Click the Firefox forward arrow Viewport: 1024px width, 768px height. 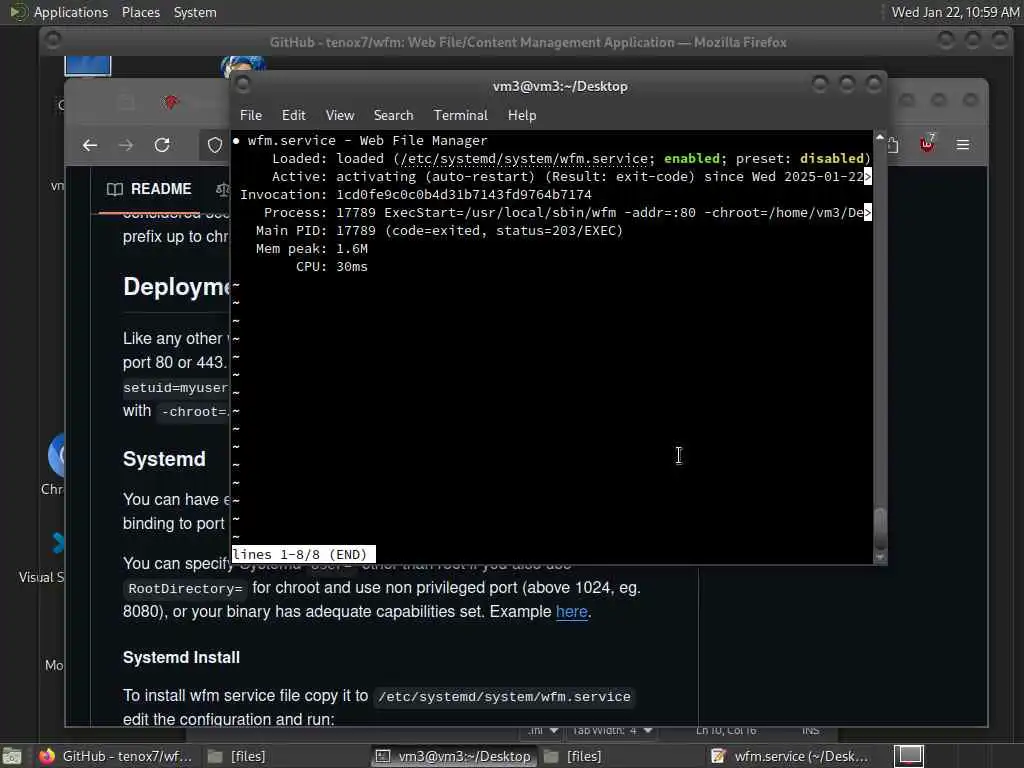tap(126, 145)
